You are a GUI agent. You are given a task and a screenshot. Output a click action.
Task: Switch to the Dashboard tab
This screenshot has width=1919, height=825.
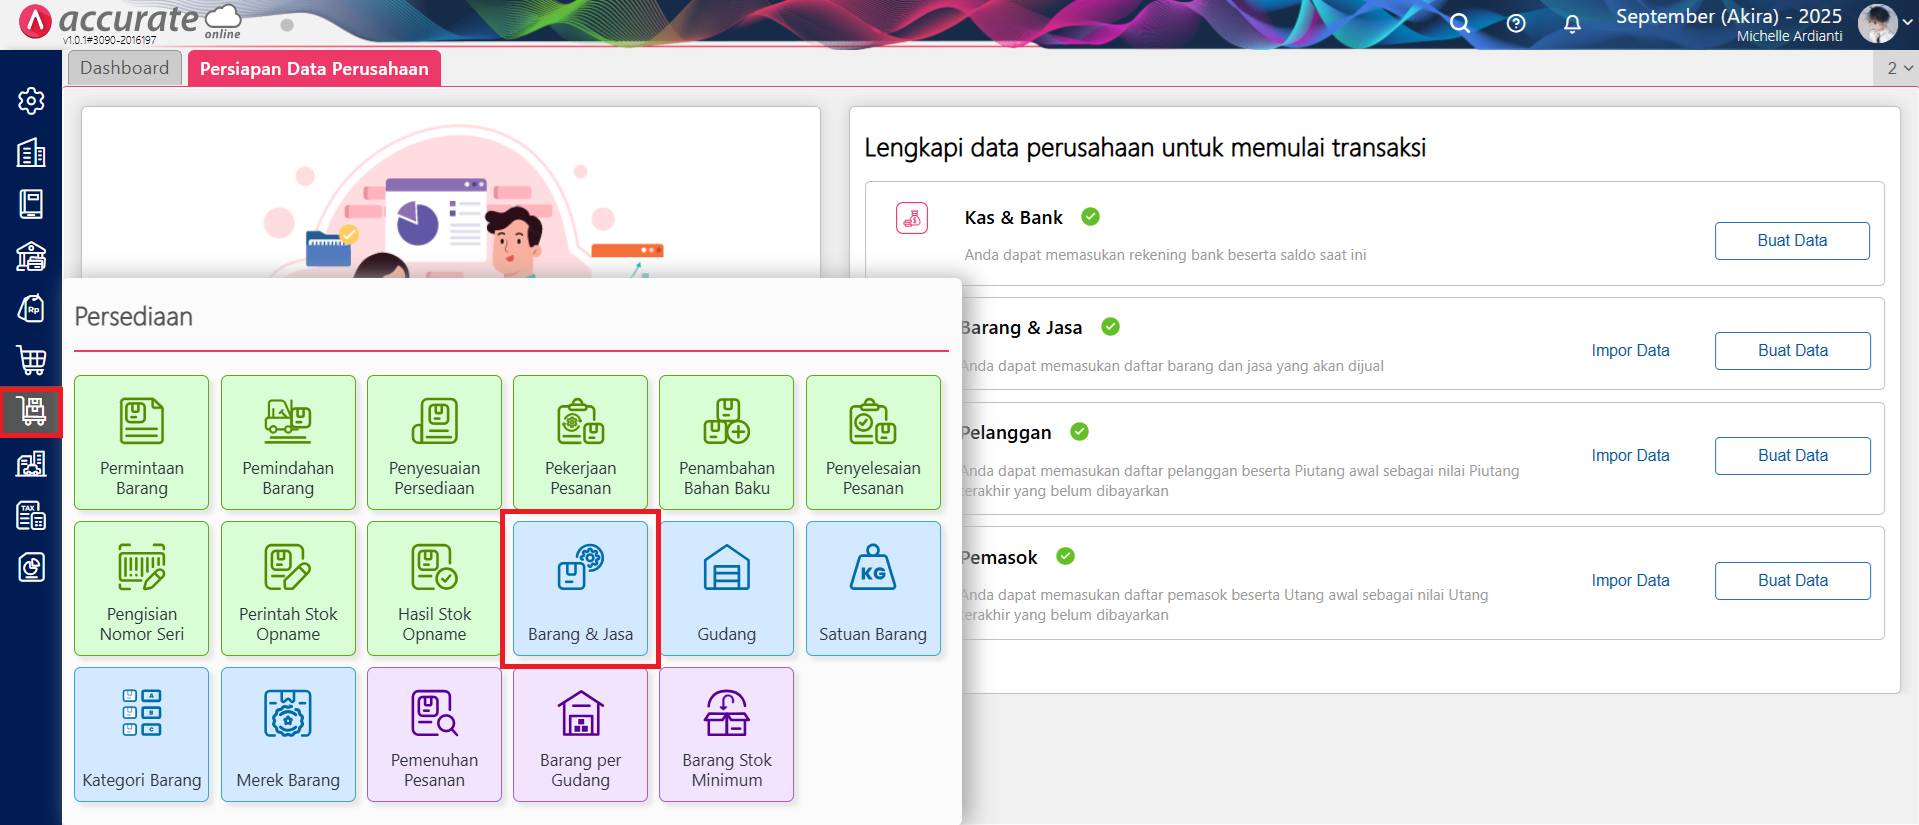point(125,68)
